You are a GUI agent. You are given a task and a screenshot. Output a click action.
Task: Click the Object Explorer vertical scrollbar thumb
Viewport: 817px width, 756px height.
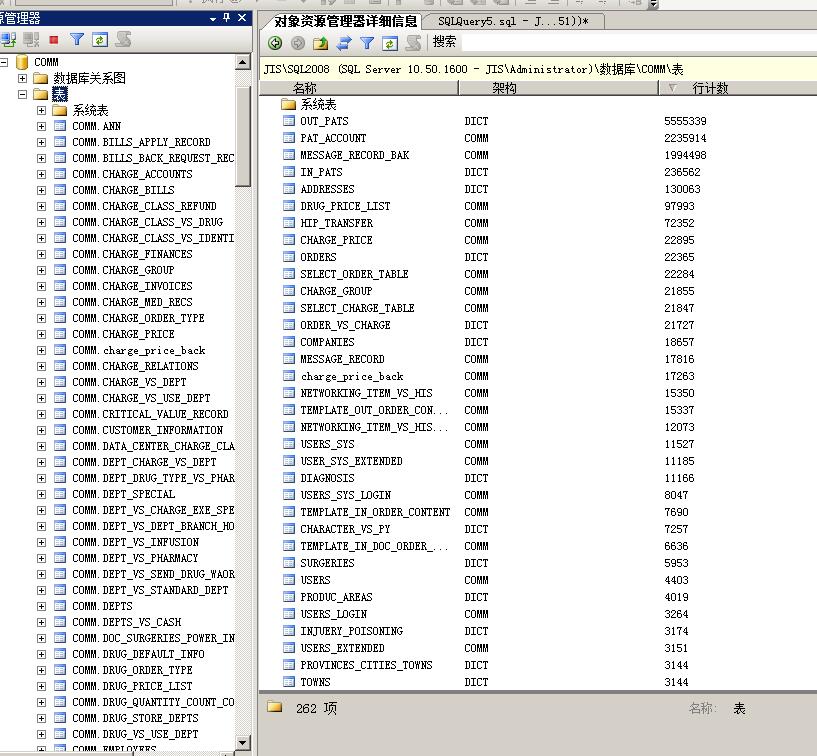pyautogui.click(x=243, y=135)
